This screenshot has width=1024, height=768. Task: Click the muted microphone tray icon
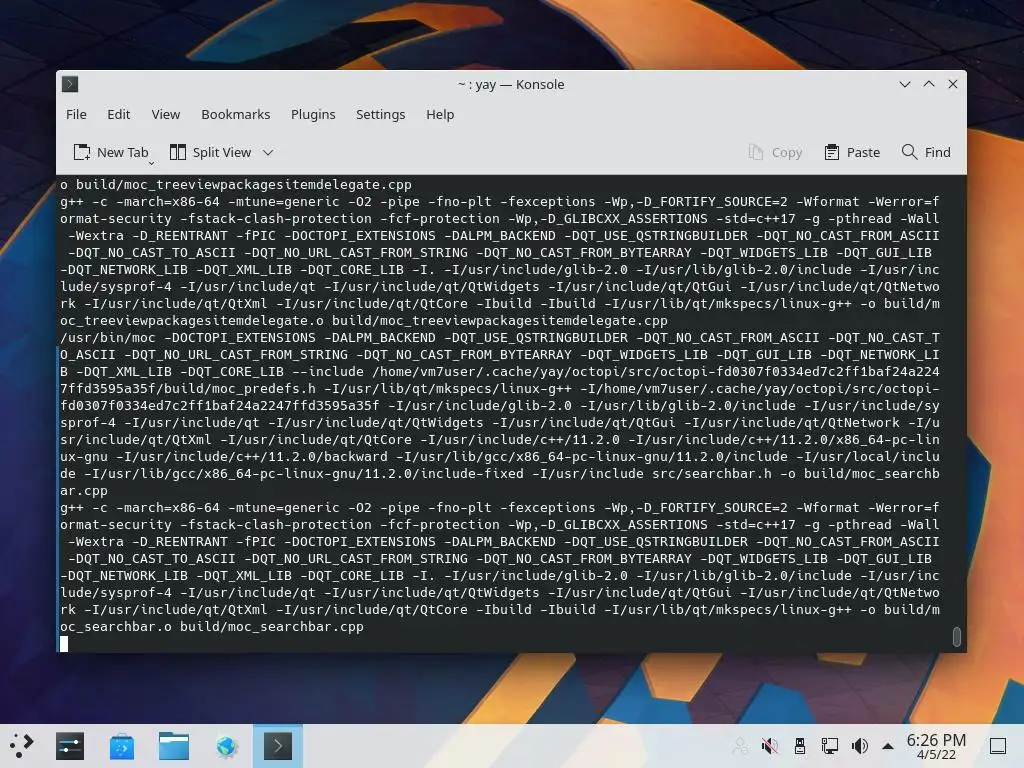[770, 746]
